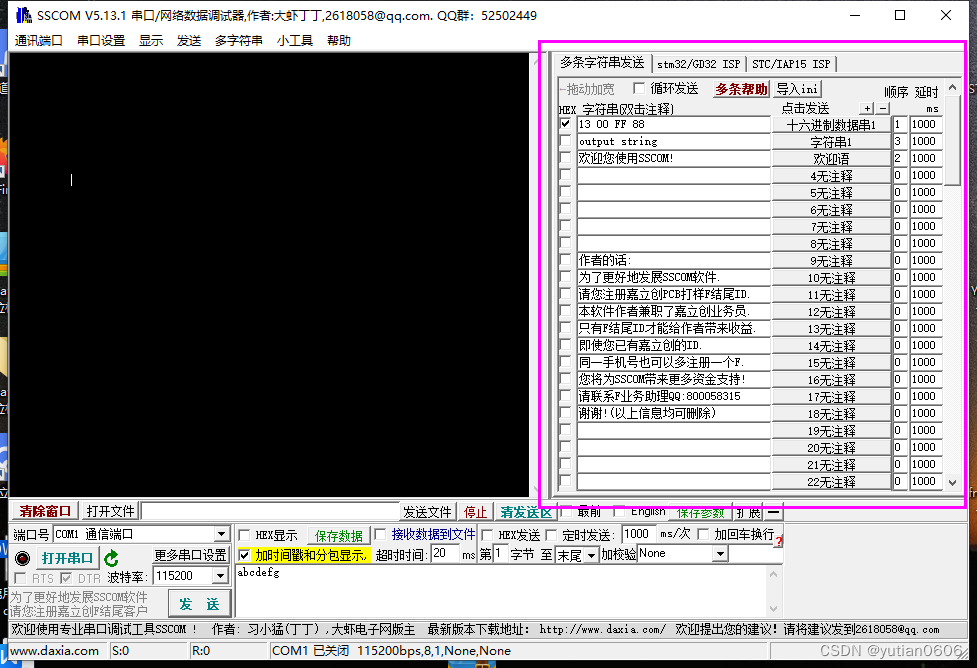Viewport: 977px width, 668px height.
Task: Open the 串口设置 menu
Action: click(x=101, y=41)
